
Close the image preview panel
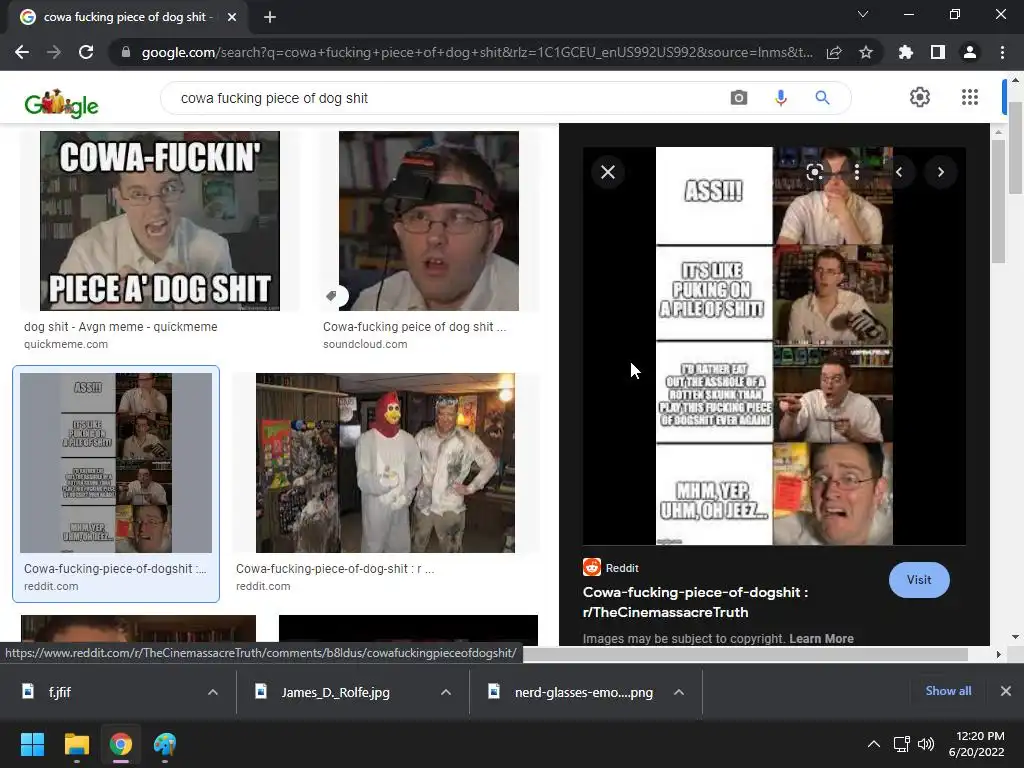click(608, 172)
